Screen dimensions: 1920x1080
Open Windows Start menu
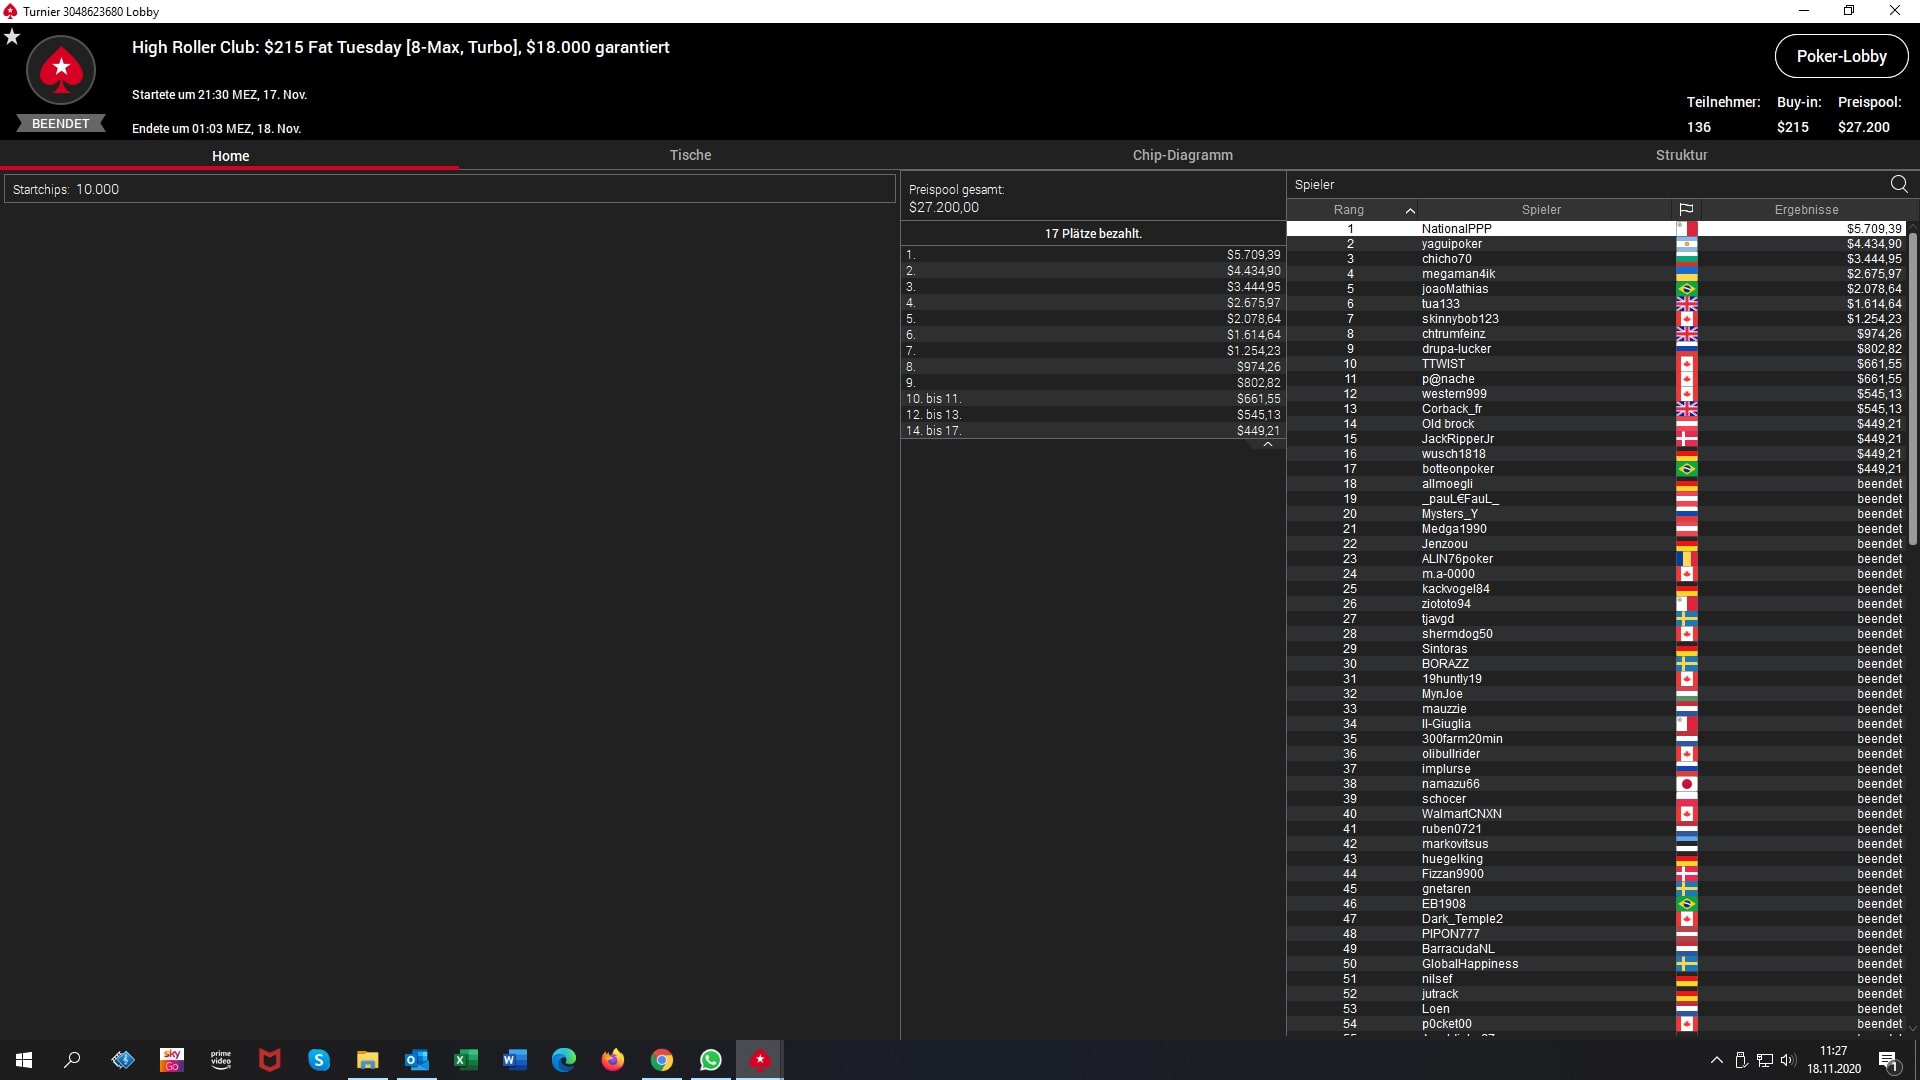pyautogui.click(x=24, y=1060)
